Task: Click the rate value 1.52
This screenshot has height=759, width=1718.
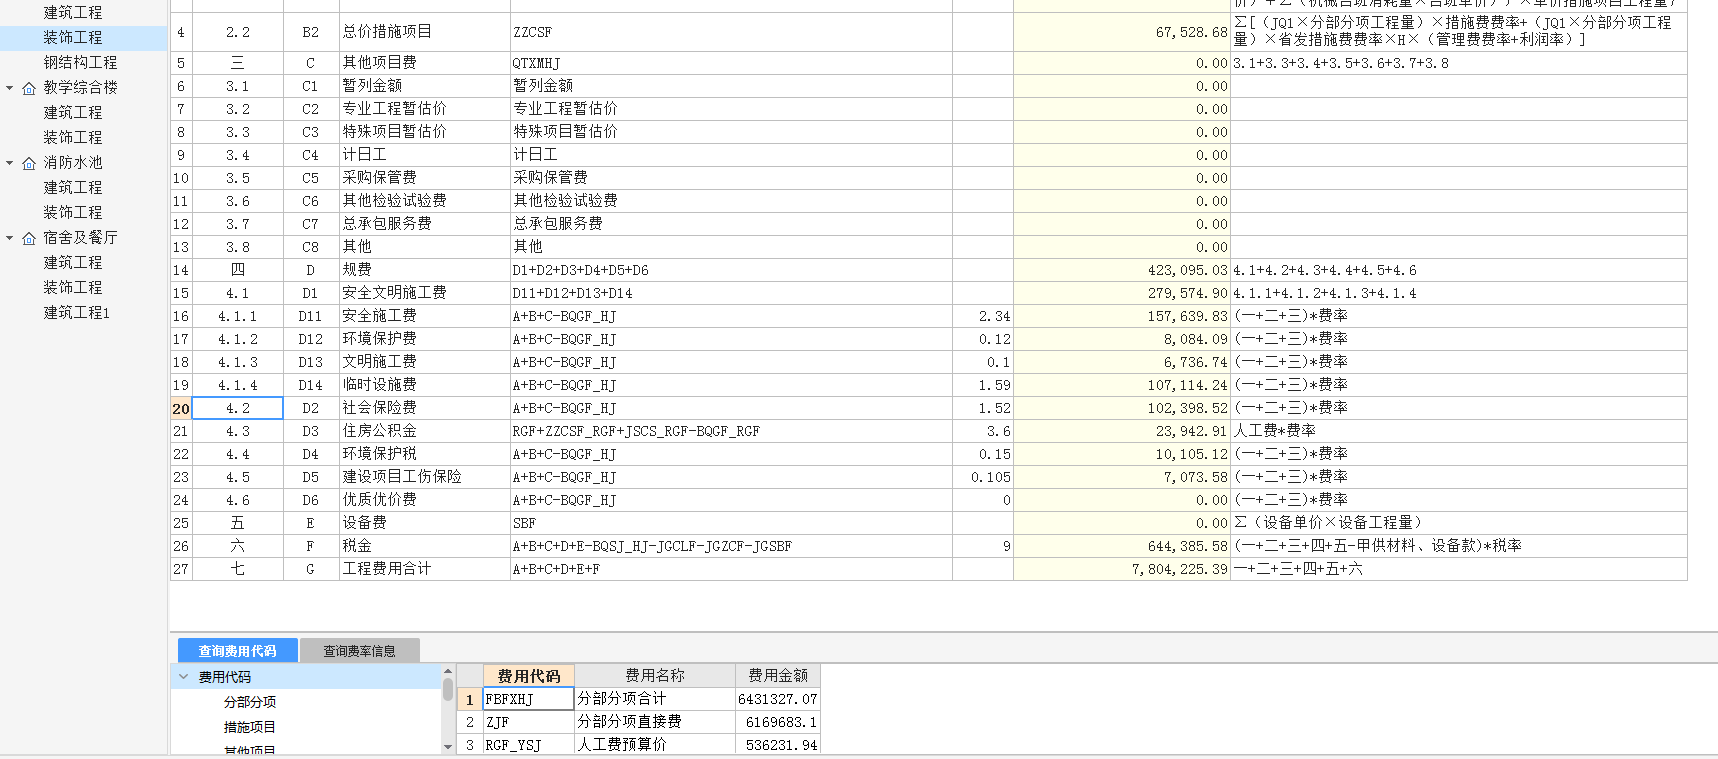Action: point(983,408)
